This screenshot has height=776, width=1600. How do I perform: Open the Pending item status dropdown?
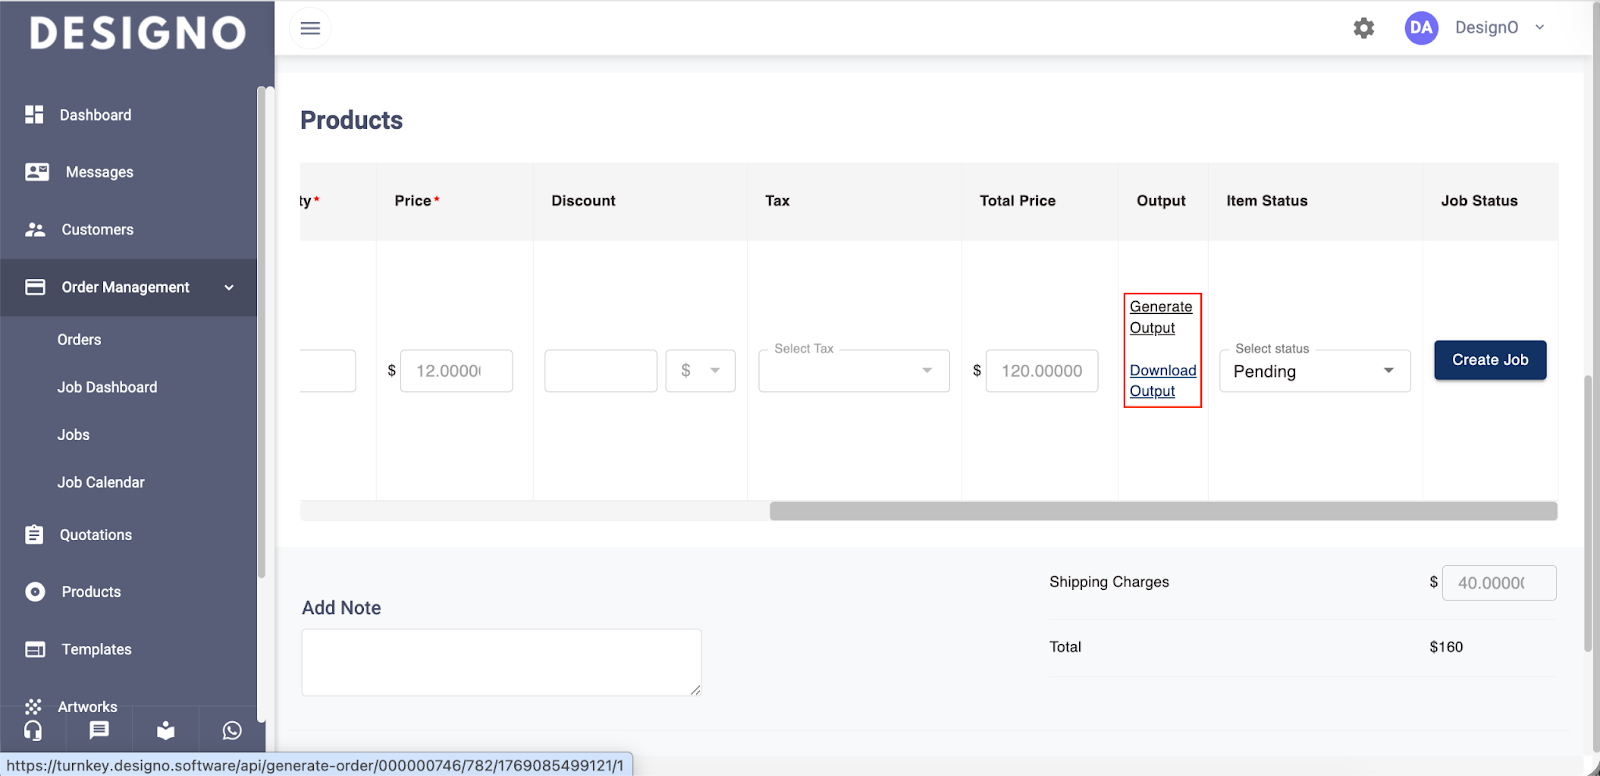(1314, 371)
